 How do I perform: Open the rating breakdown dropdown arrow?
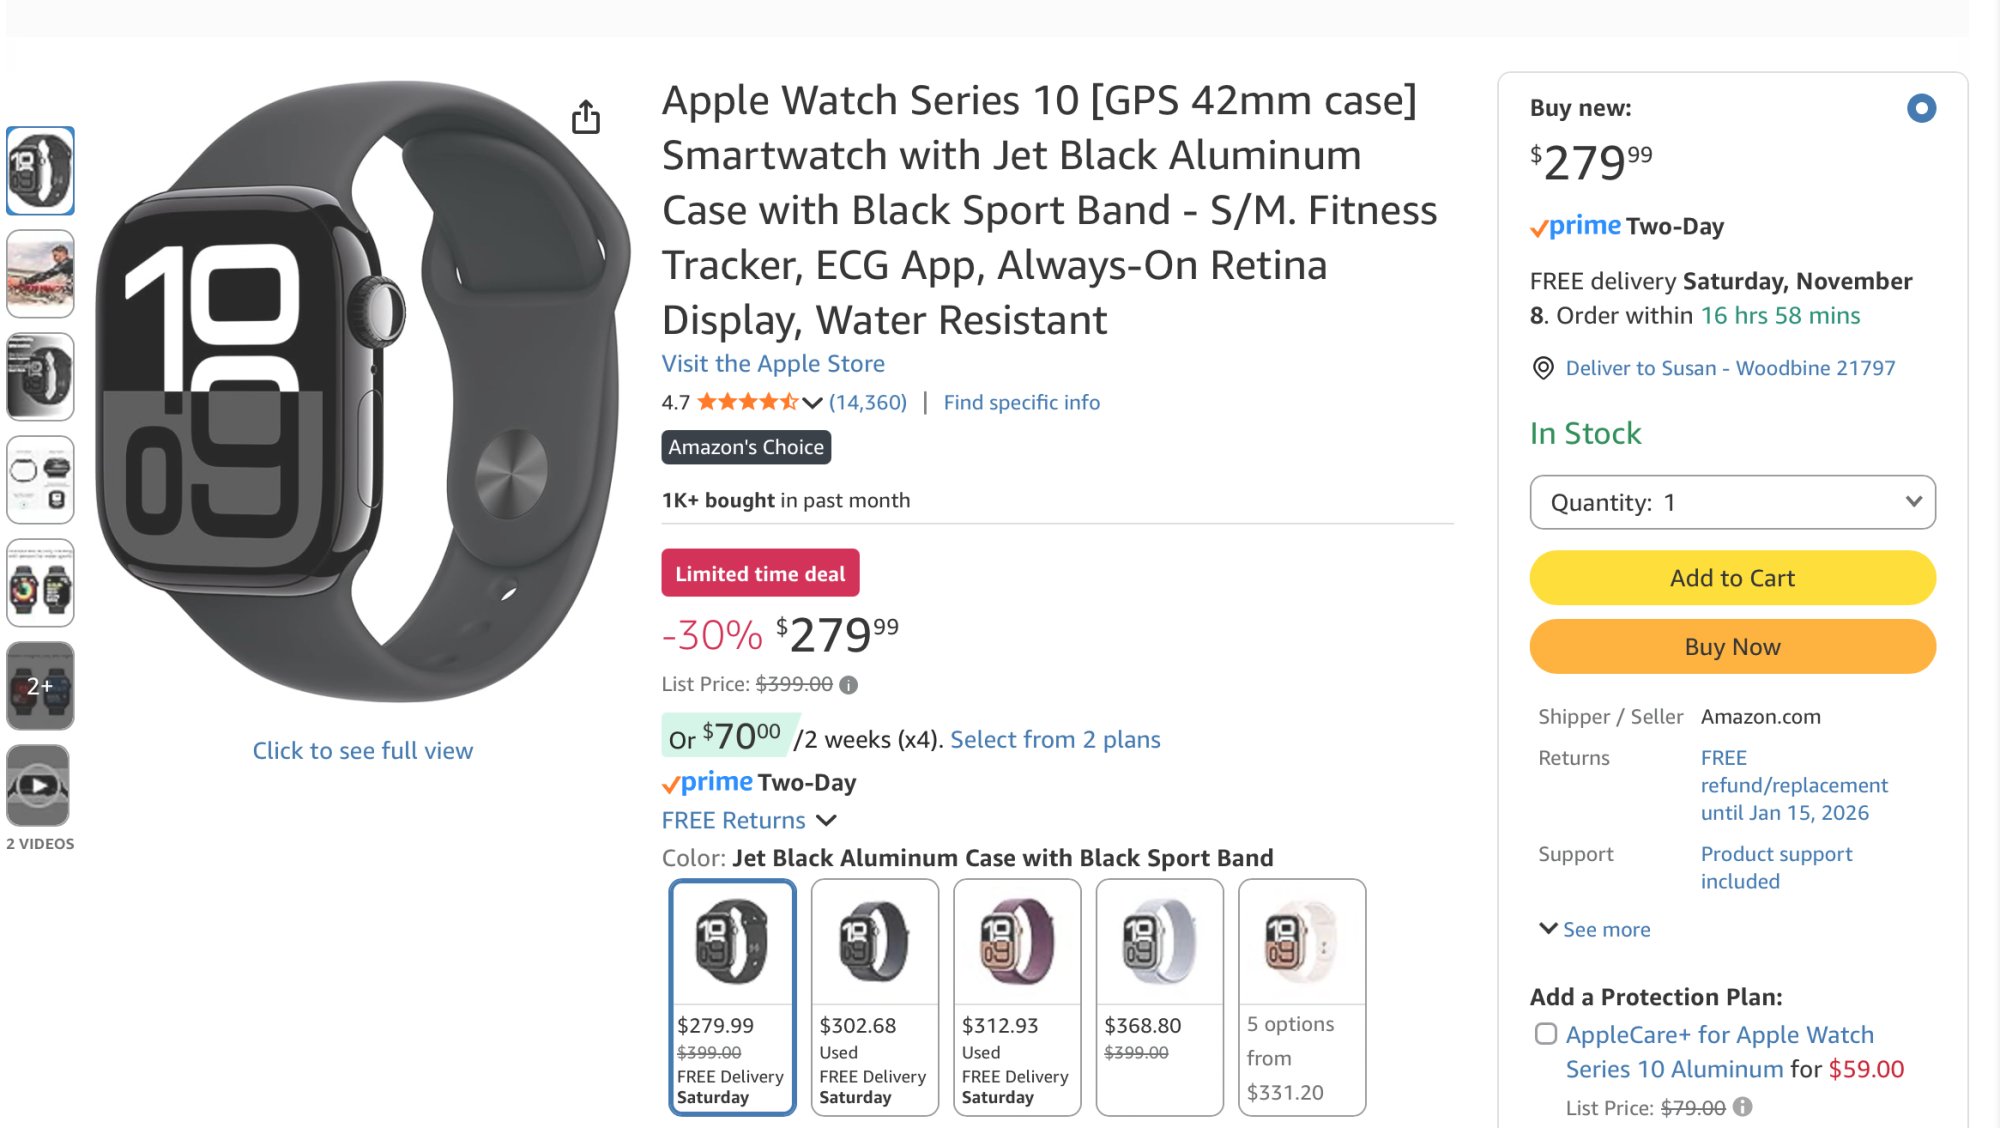point(812,403)
